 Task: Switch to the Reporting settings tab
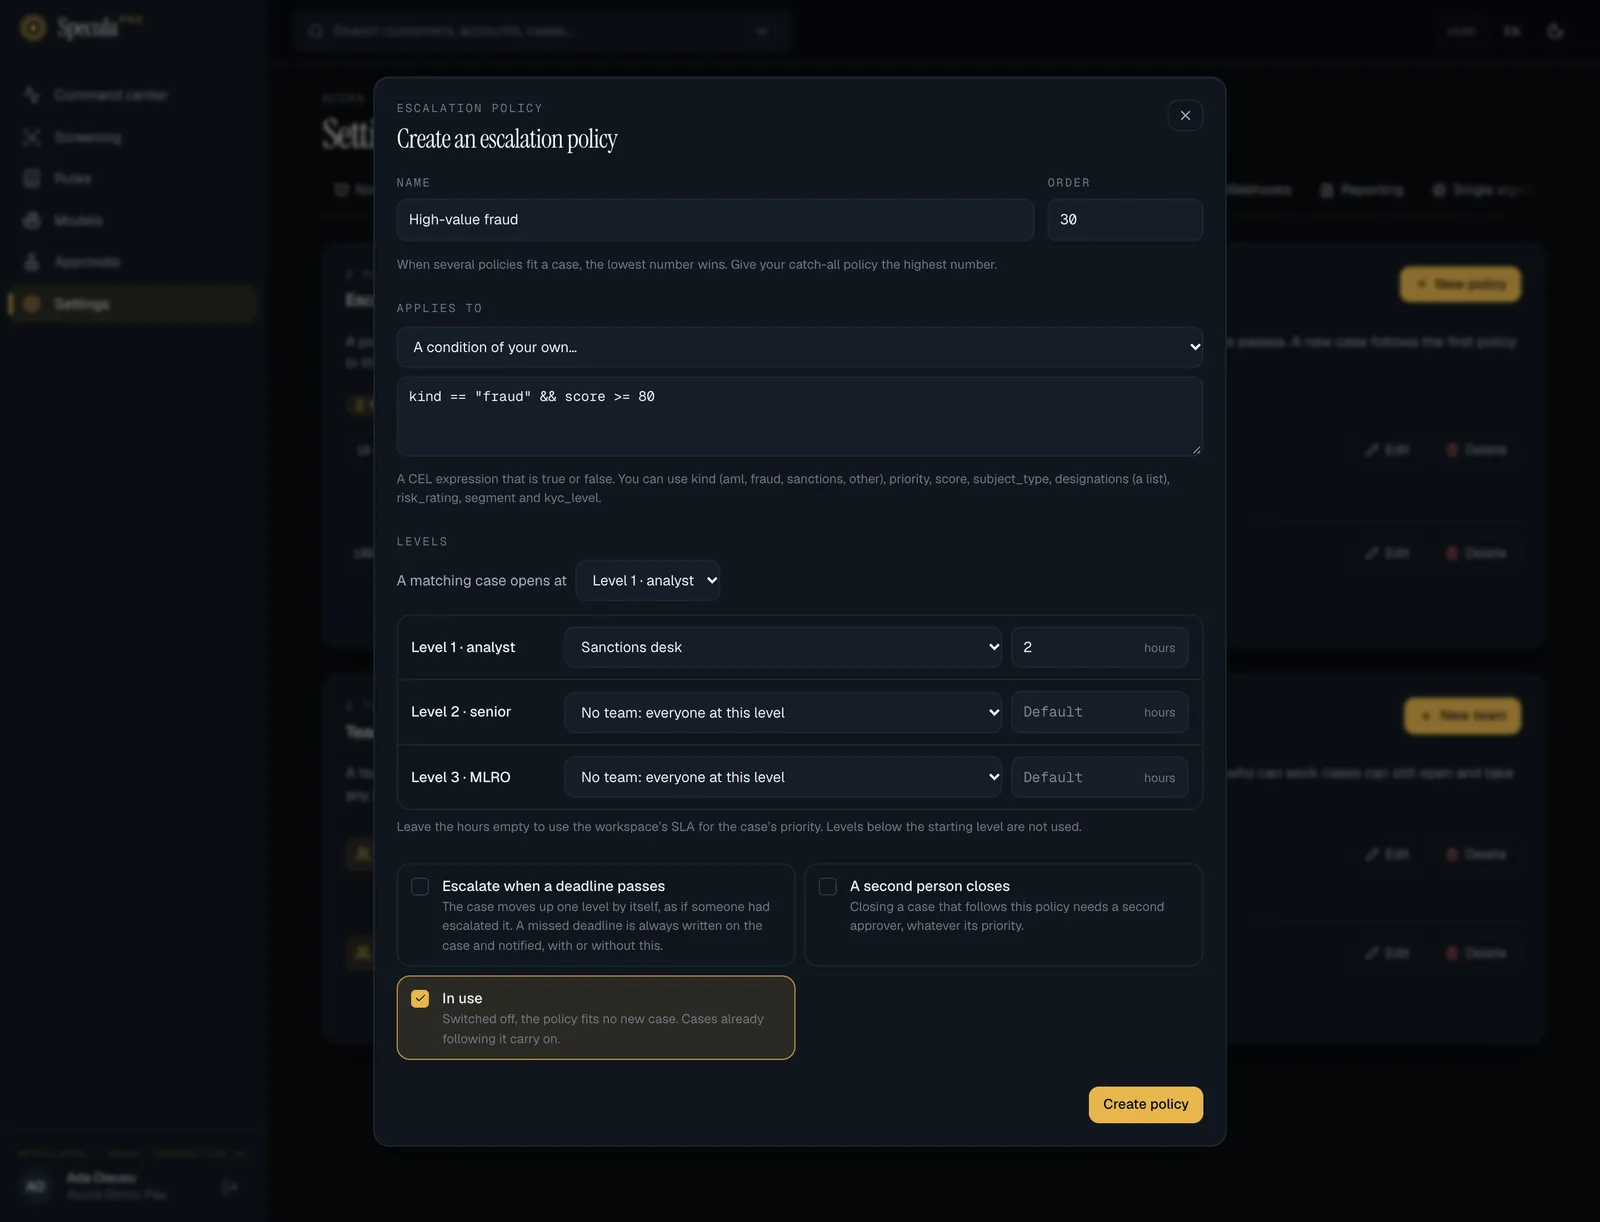pos(1362,190)
